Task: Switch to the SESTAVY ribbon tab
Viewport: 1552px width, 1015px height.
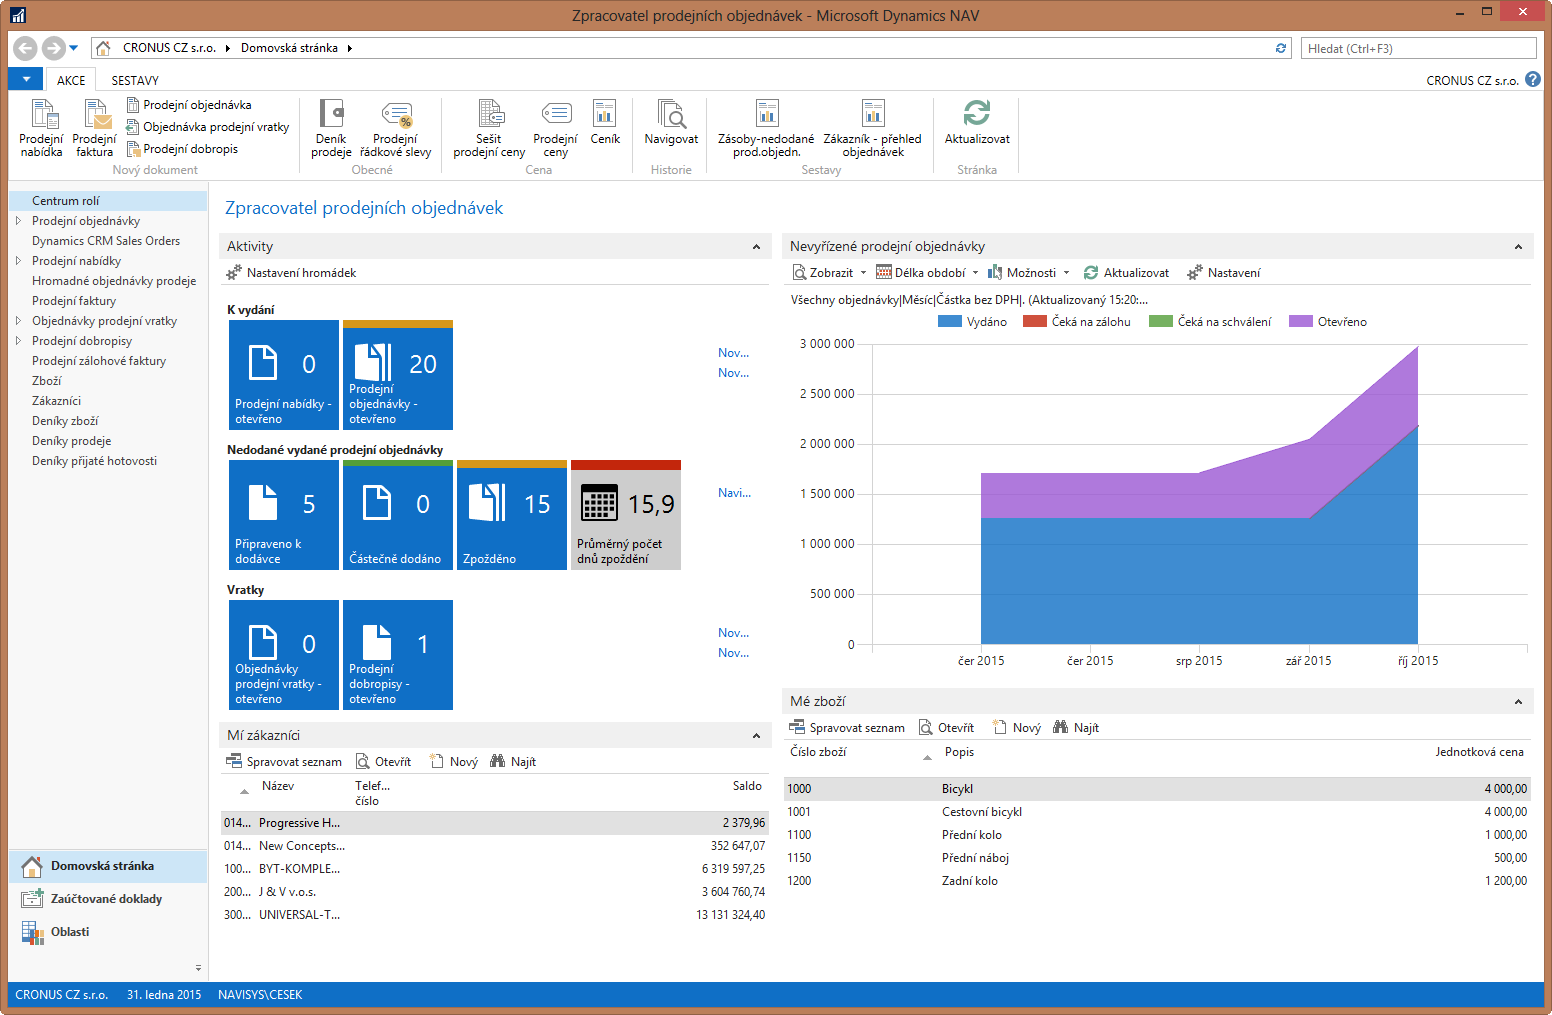Action: click(x=135, y=80)
